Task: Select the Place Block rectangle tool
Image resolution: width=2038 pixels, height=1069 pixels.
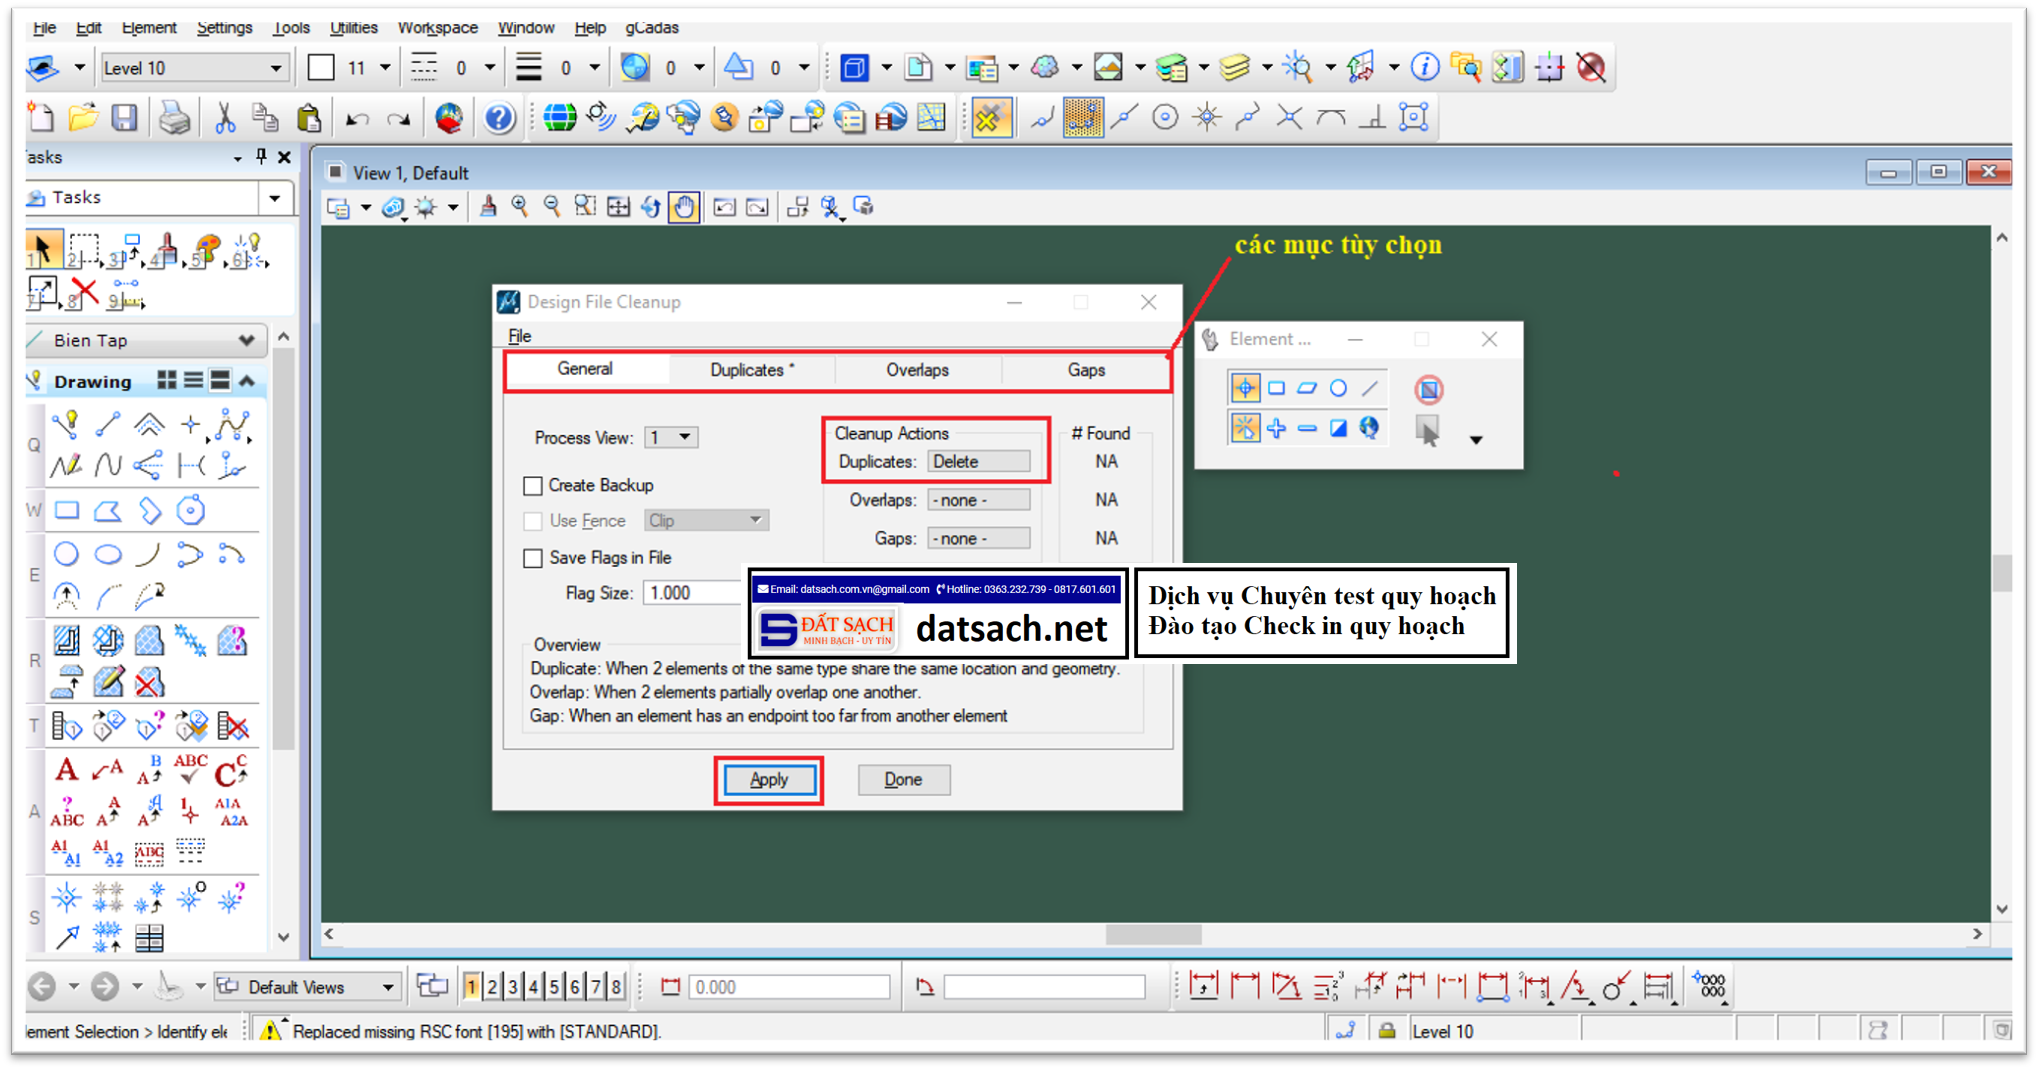Action: (66, 511)
